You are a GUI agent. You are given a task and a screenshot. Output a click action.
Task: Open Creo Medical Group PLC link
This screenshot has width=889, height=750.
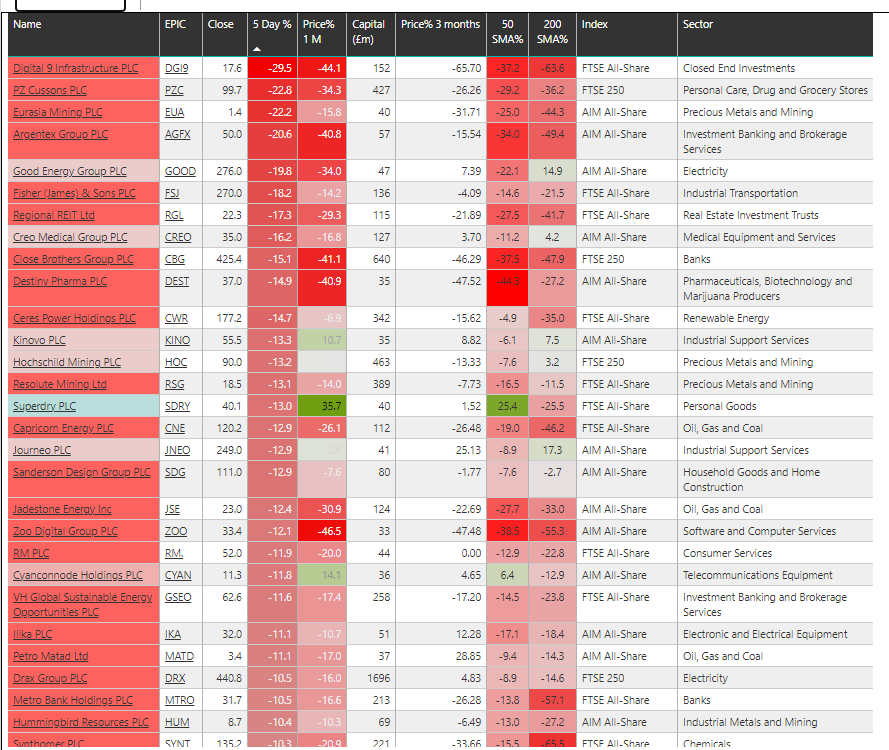point(70,238)
